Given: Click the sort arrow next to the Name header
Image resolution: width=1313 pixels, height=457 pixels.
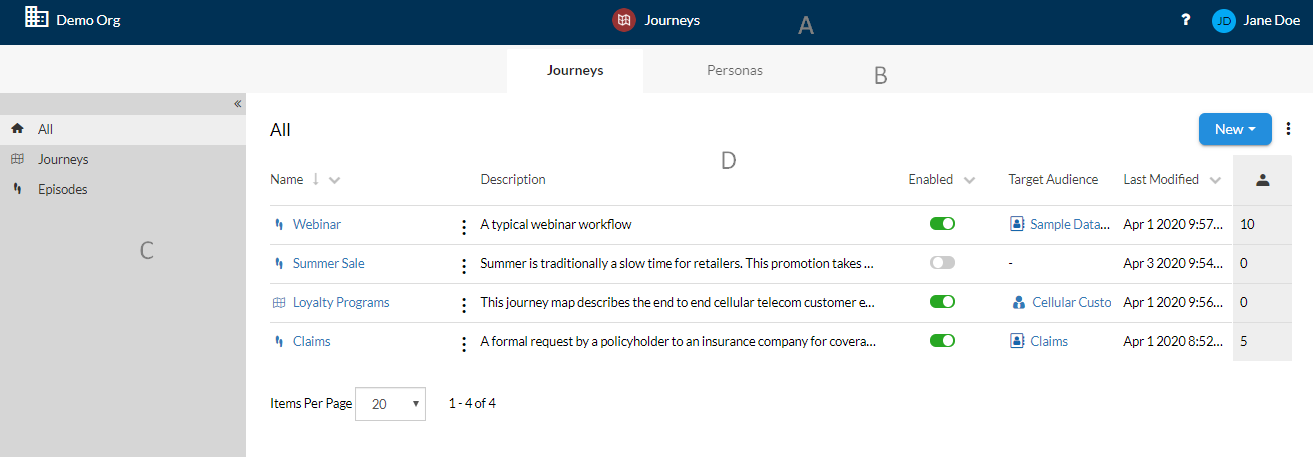Looking at the screenshot, I should 315,180.
